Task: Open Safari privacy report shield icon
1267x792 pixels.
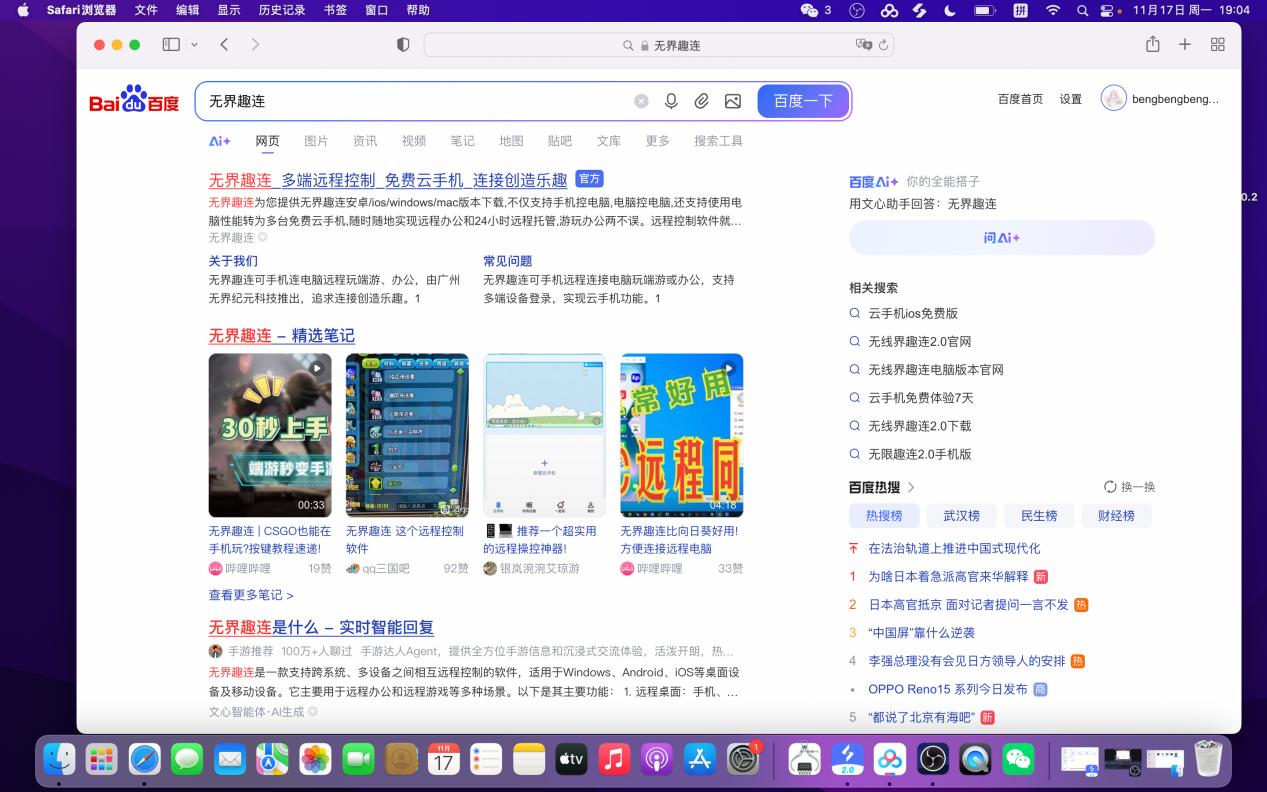Action: 403,44
